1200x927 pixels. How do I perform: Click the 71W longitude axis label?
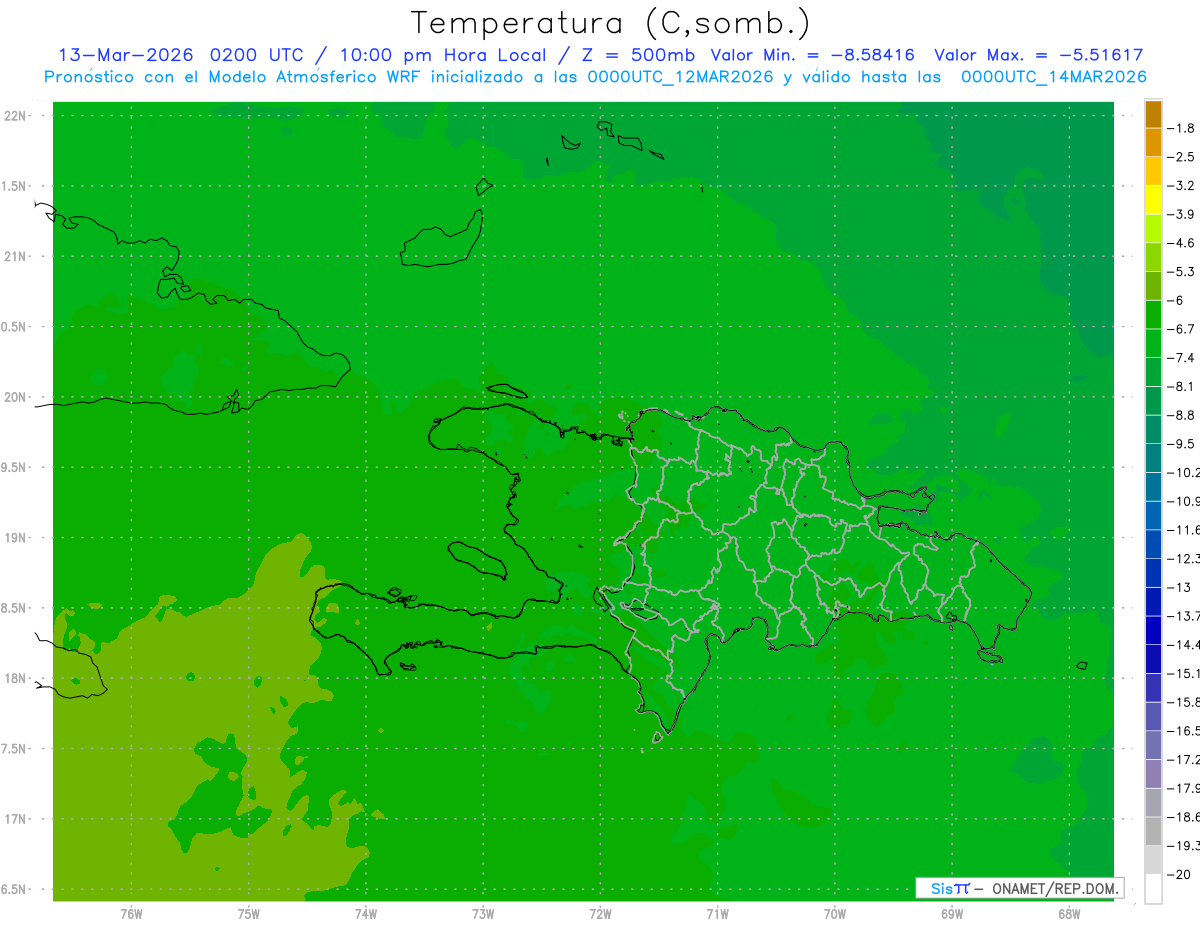point(717,914)
